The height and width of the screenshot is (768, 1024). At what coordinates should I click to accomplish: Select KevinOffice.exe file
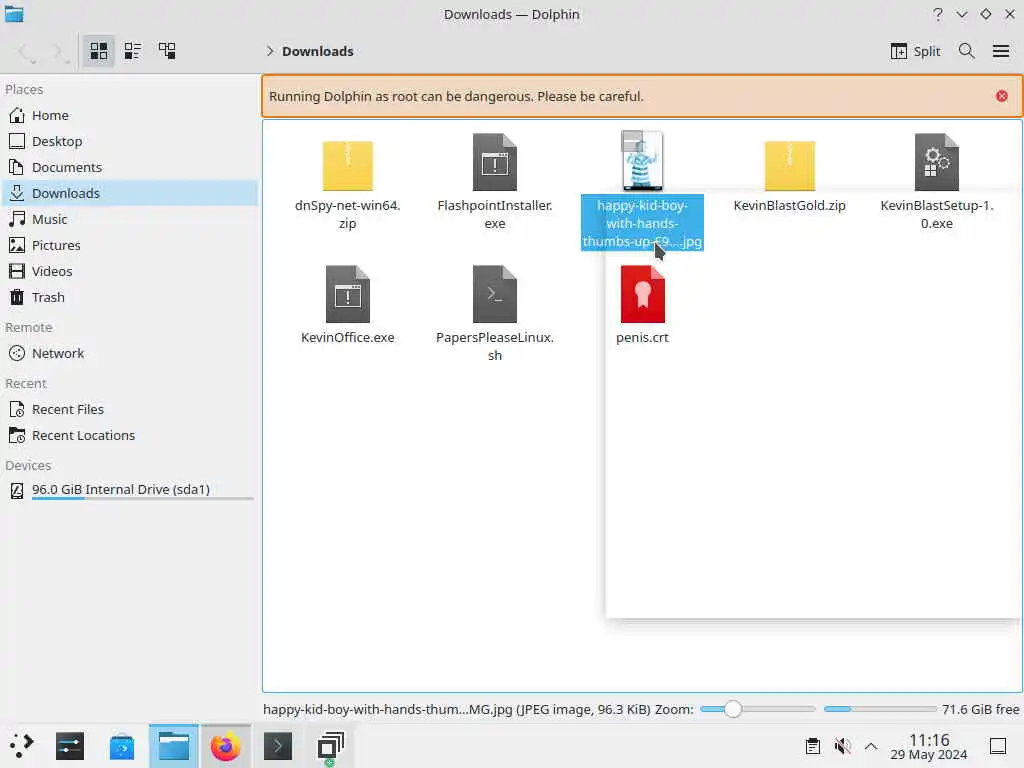click(x=347, y=304)
